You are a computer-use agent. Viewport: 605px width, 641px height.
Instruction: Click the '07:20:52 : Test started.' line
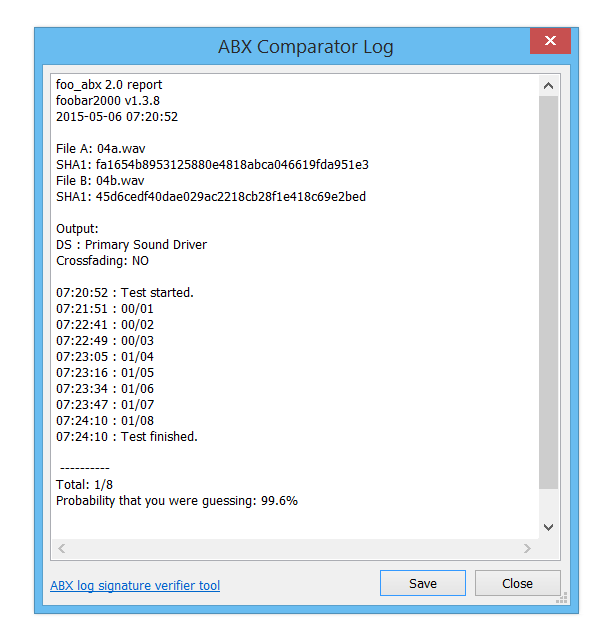[125, 292]
